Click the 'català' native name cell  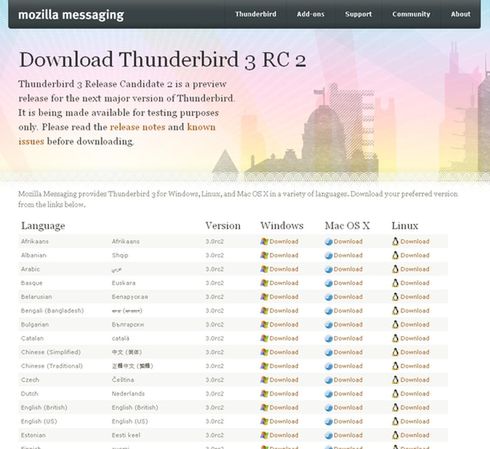tap(120, 338)
